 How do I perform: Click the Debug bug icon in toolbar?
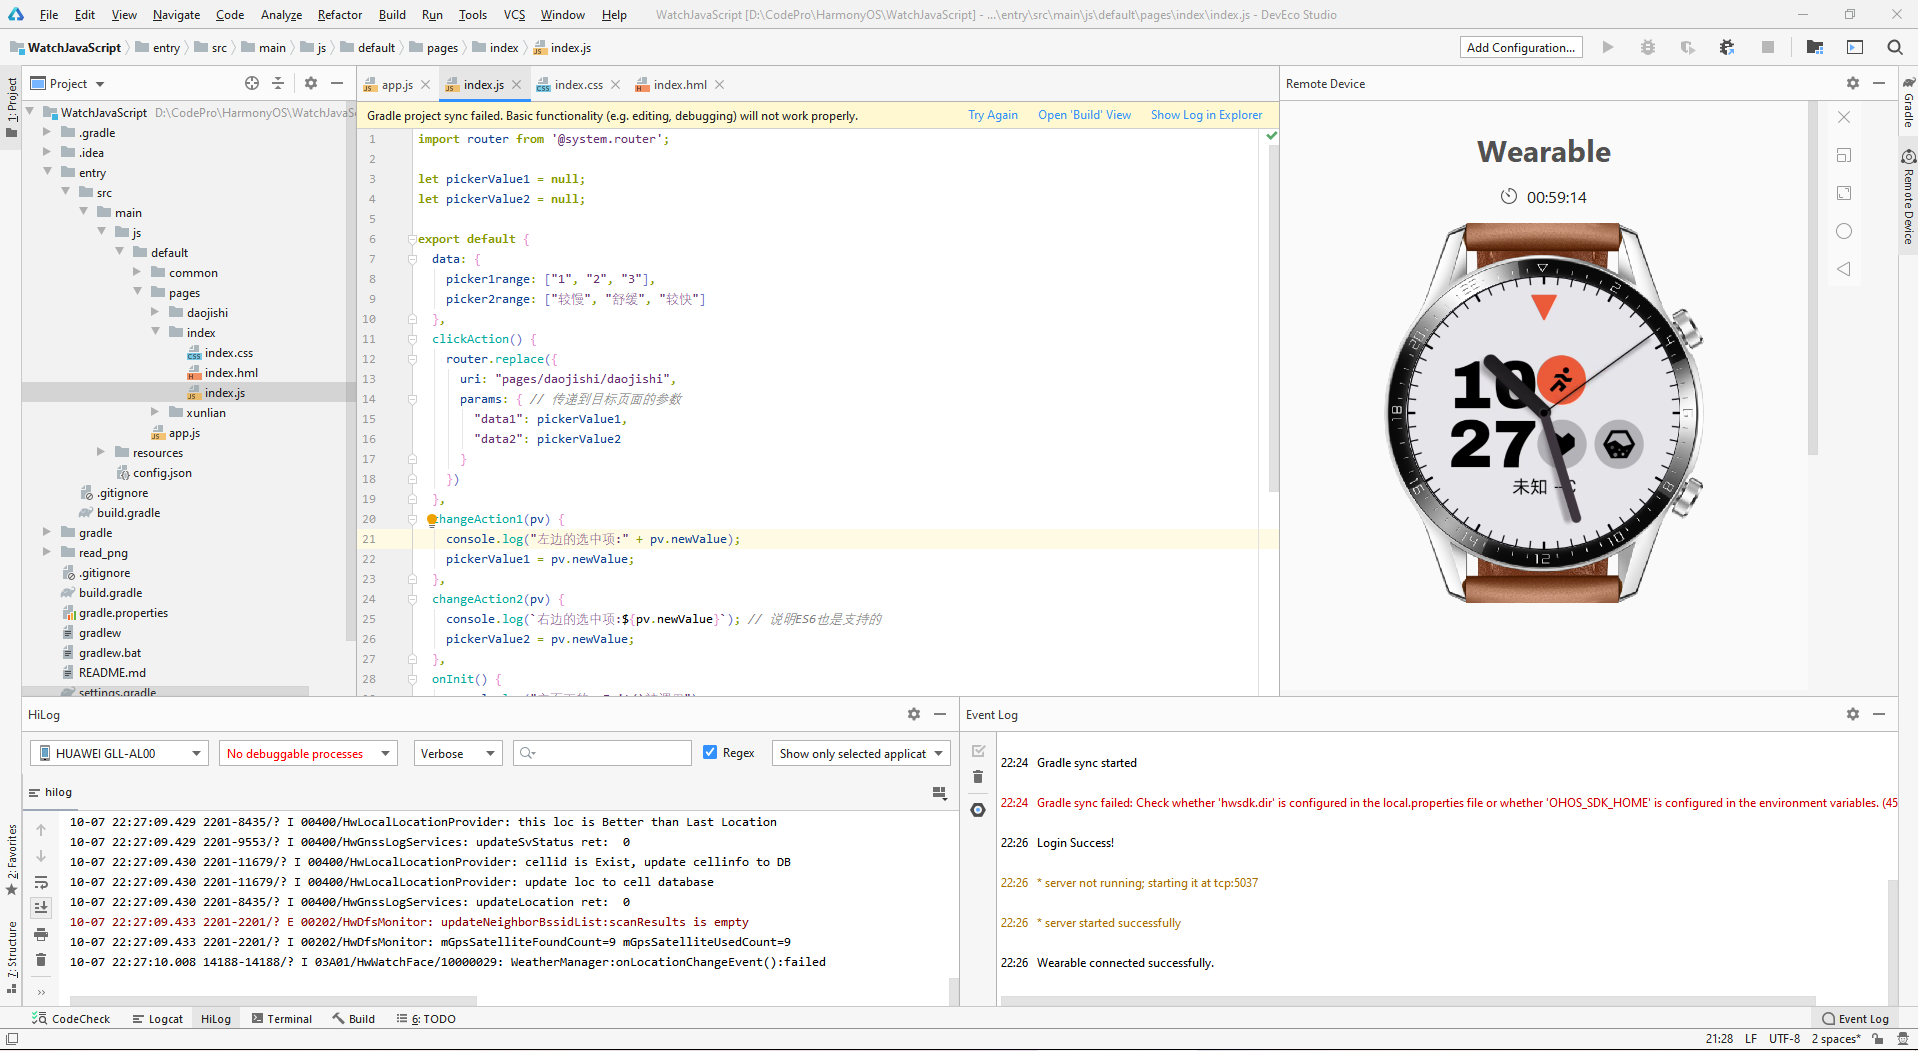1648,47
